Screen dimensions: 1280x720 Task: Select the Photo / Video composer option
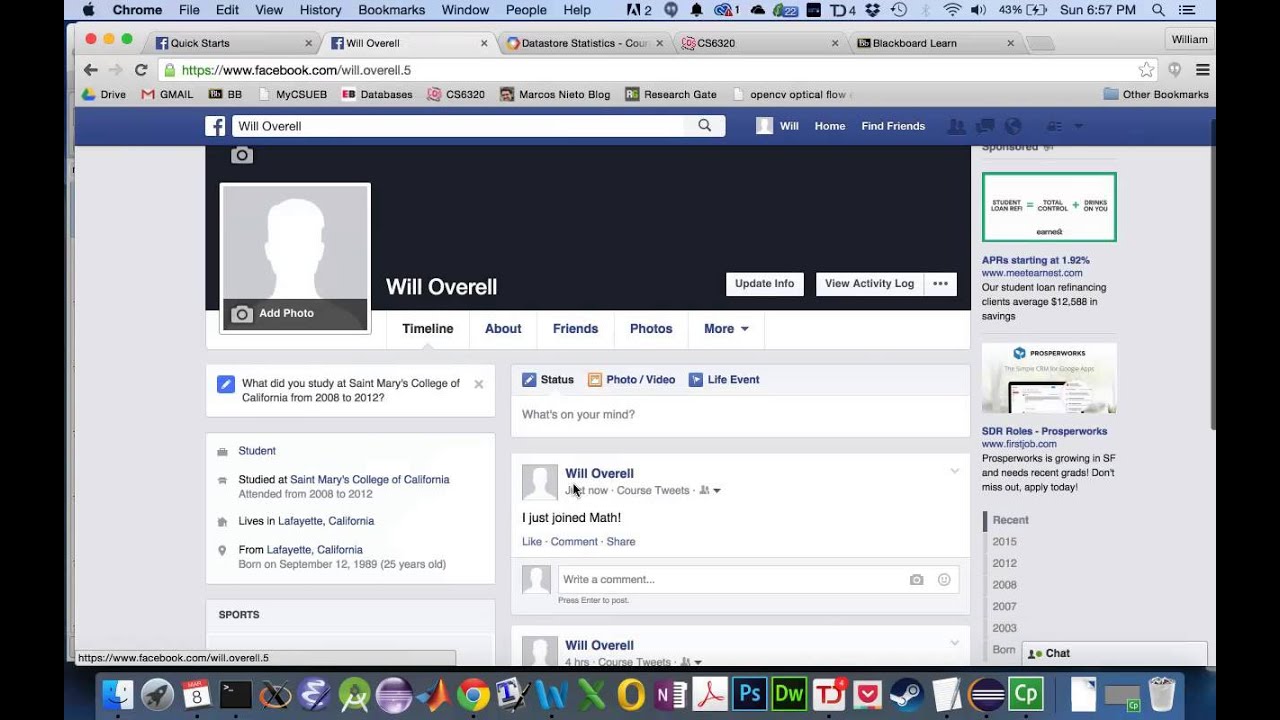[x=631, y=380]
